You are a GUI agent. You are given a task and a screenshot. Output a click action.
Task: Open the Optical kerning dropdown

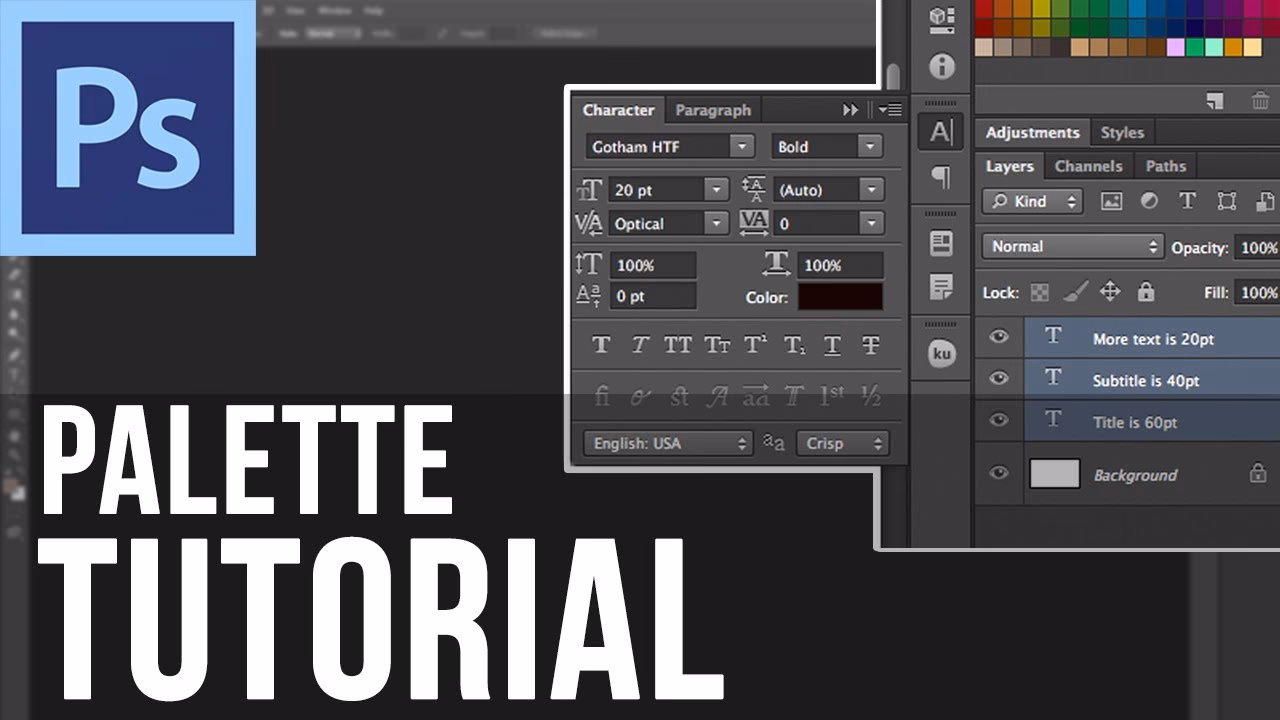pyautogui.click(x=716, y=223)
